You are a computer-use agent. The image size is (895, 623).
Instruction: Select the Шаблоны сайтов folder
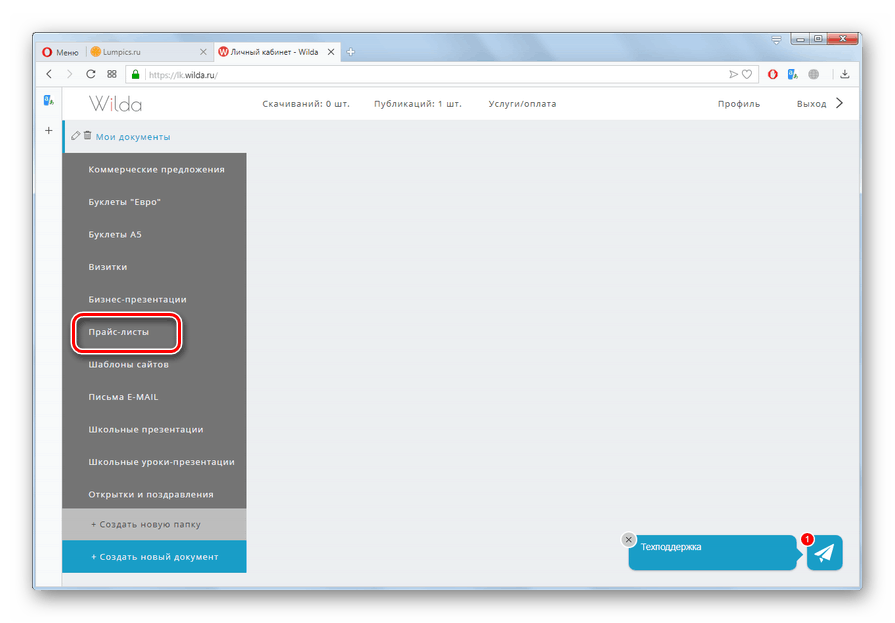tap(155, 365)
